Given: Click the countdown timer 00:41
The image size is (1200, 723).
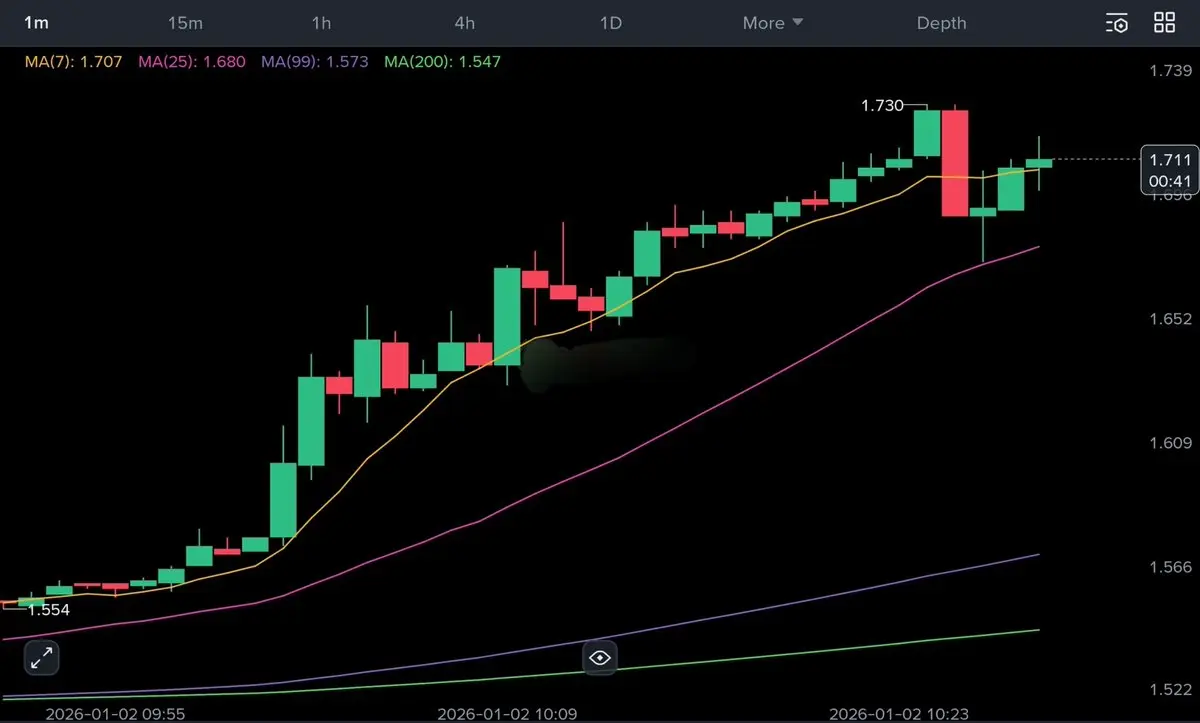Looking at the screenshot, I should 1169,181.
